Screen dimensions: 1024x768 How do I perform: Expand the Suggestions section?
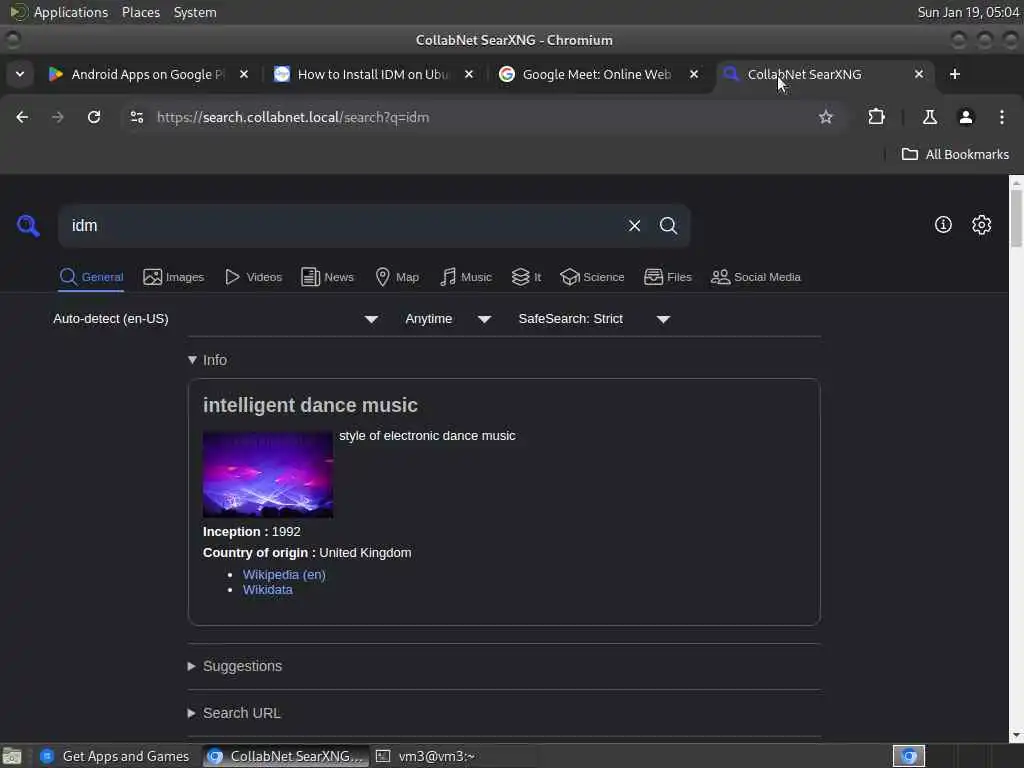click(x=235, y=666)
